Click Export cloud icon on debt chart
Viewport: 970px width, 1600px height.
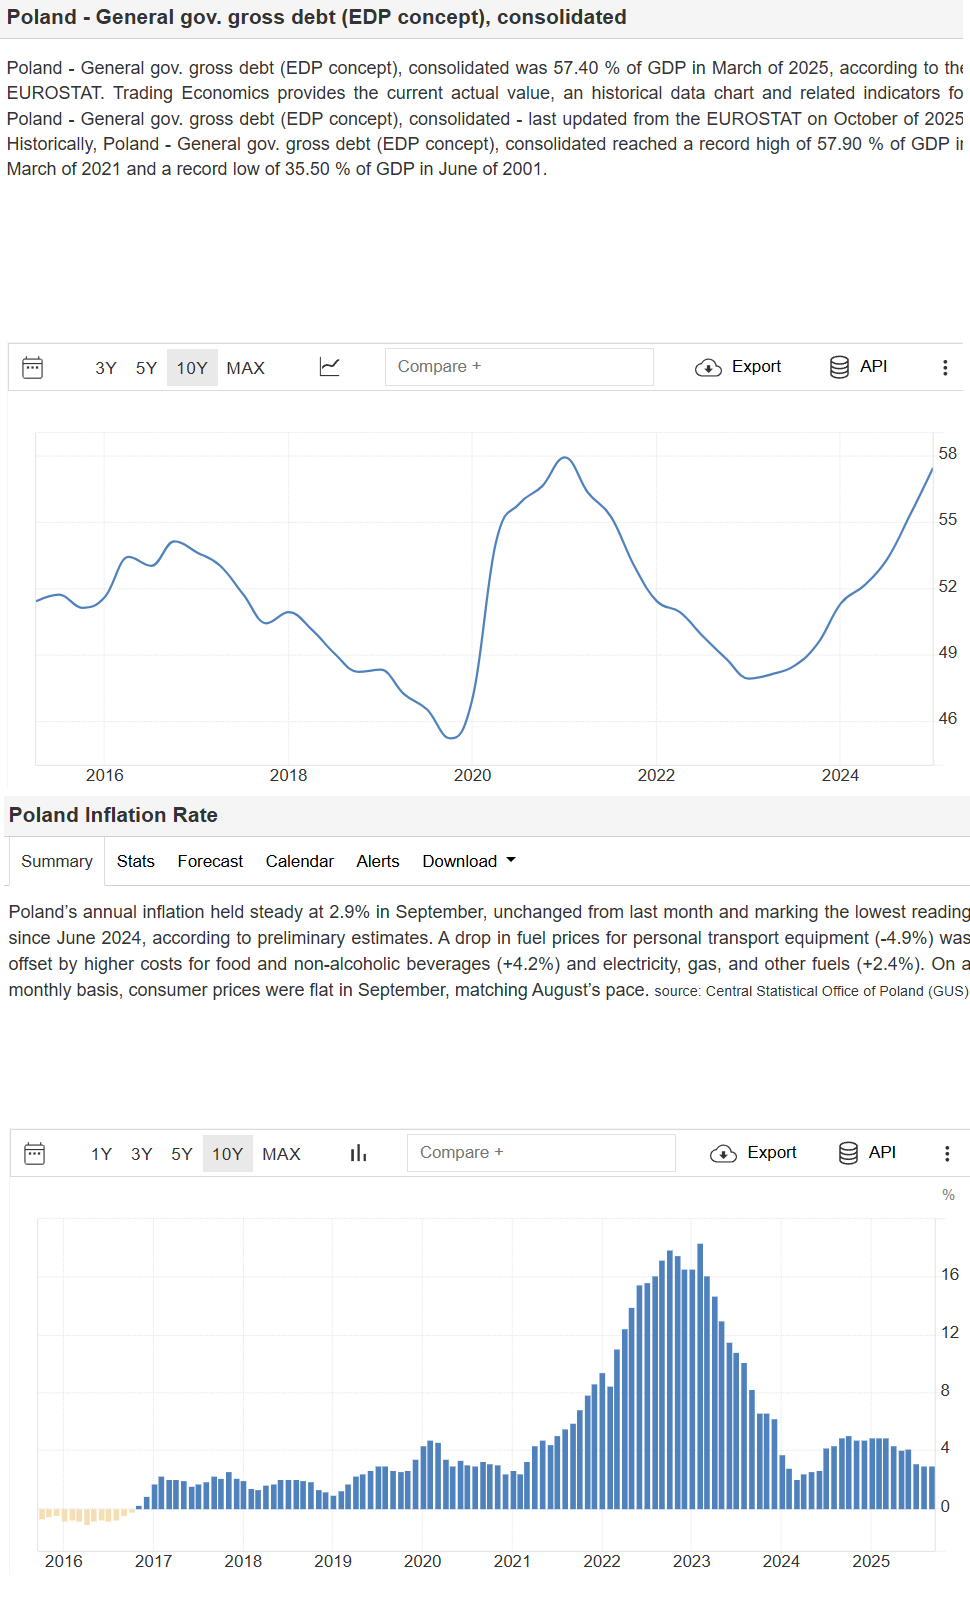click(708, 368)
